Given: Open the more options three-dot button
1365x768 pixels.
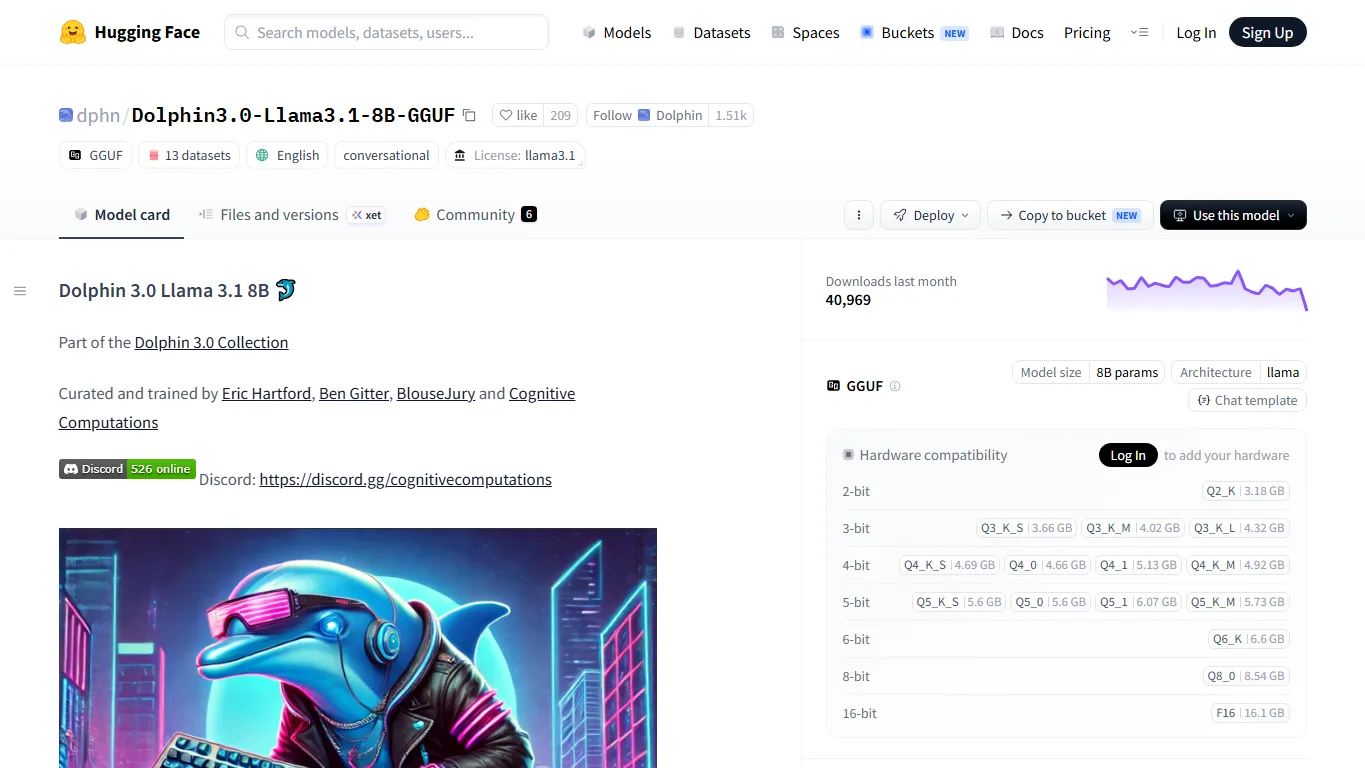Looking at the screenshot, I should (859, 215).
